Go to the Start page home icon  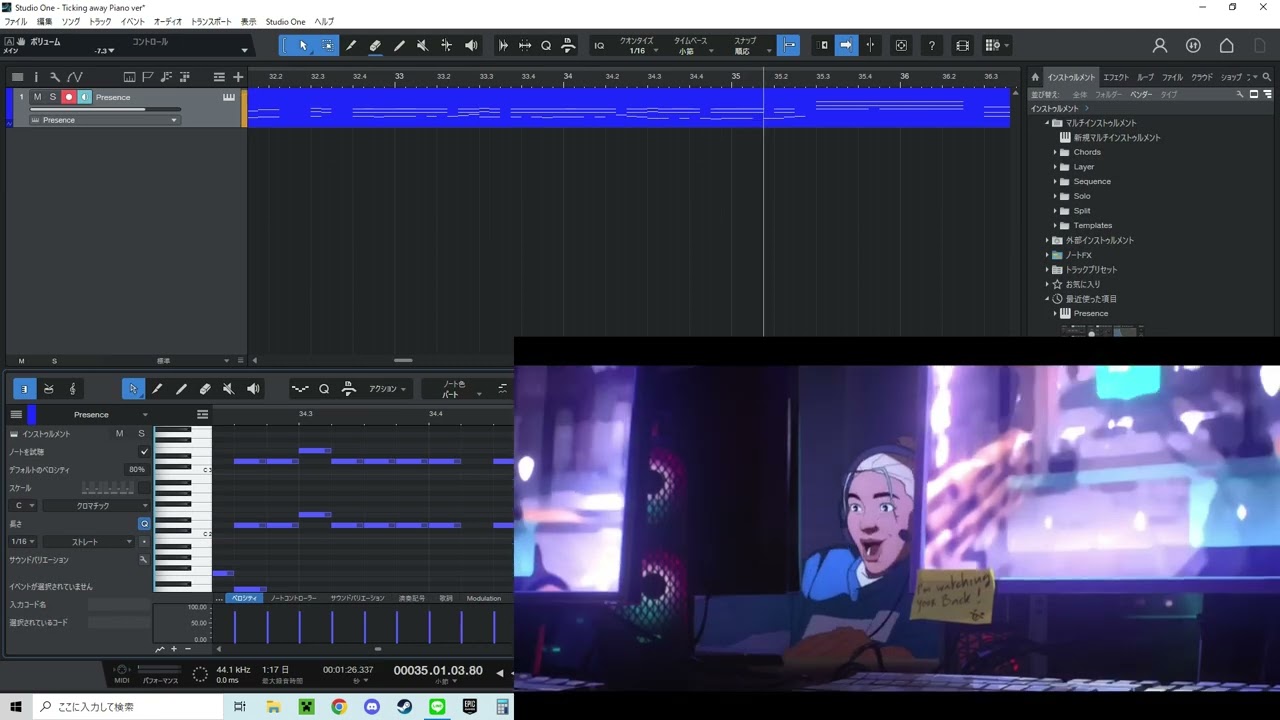click(x=1226, y=45)
